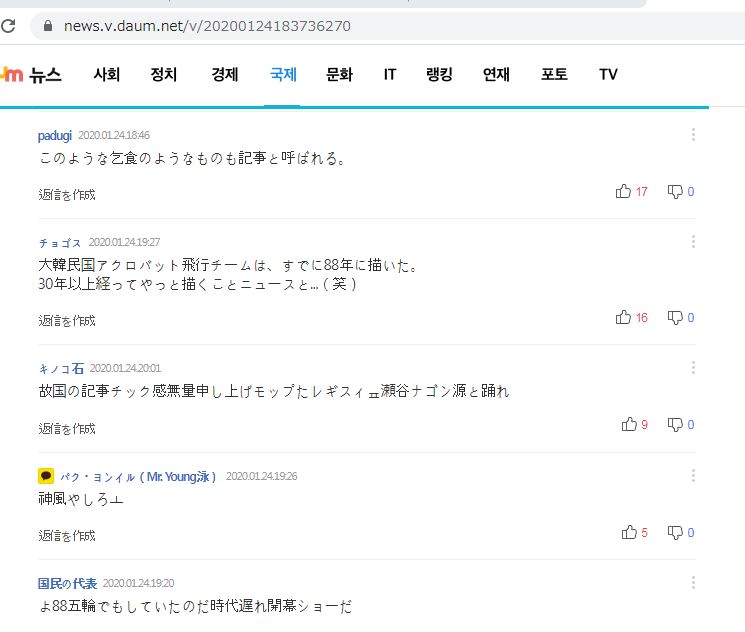Thumbs-up the チョゴス comment

tap(624, 317)
